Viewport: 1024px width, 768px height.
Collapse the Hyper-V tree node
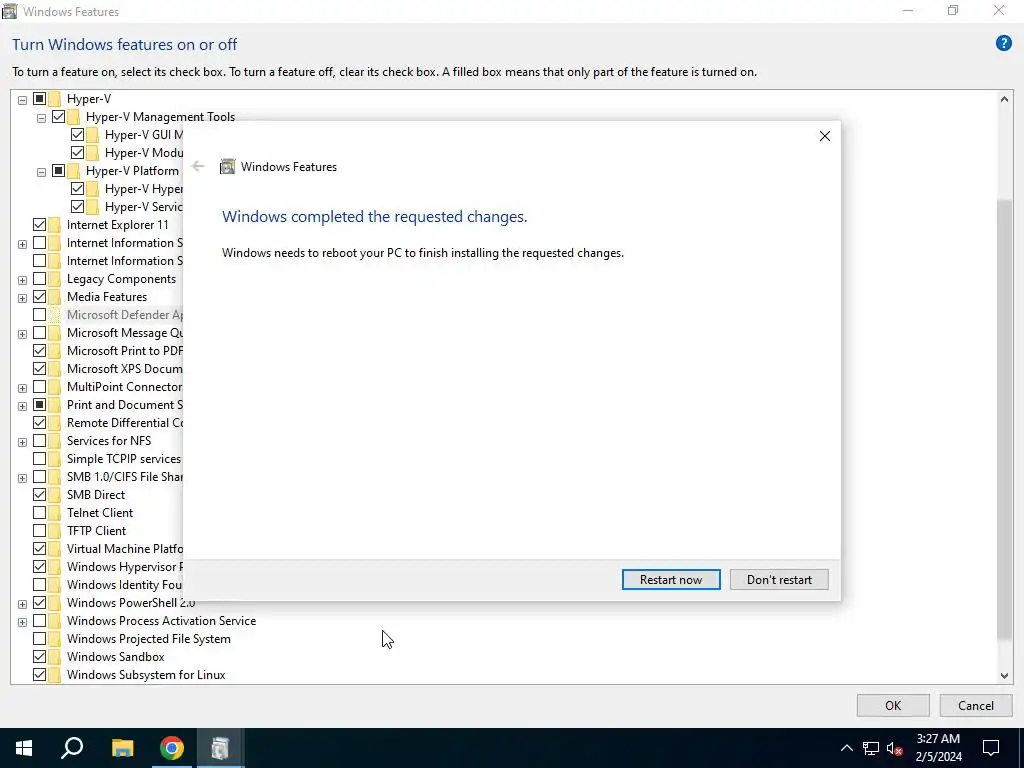[22, 100]
